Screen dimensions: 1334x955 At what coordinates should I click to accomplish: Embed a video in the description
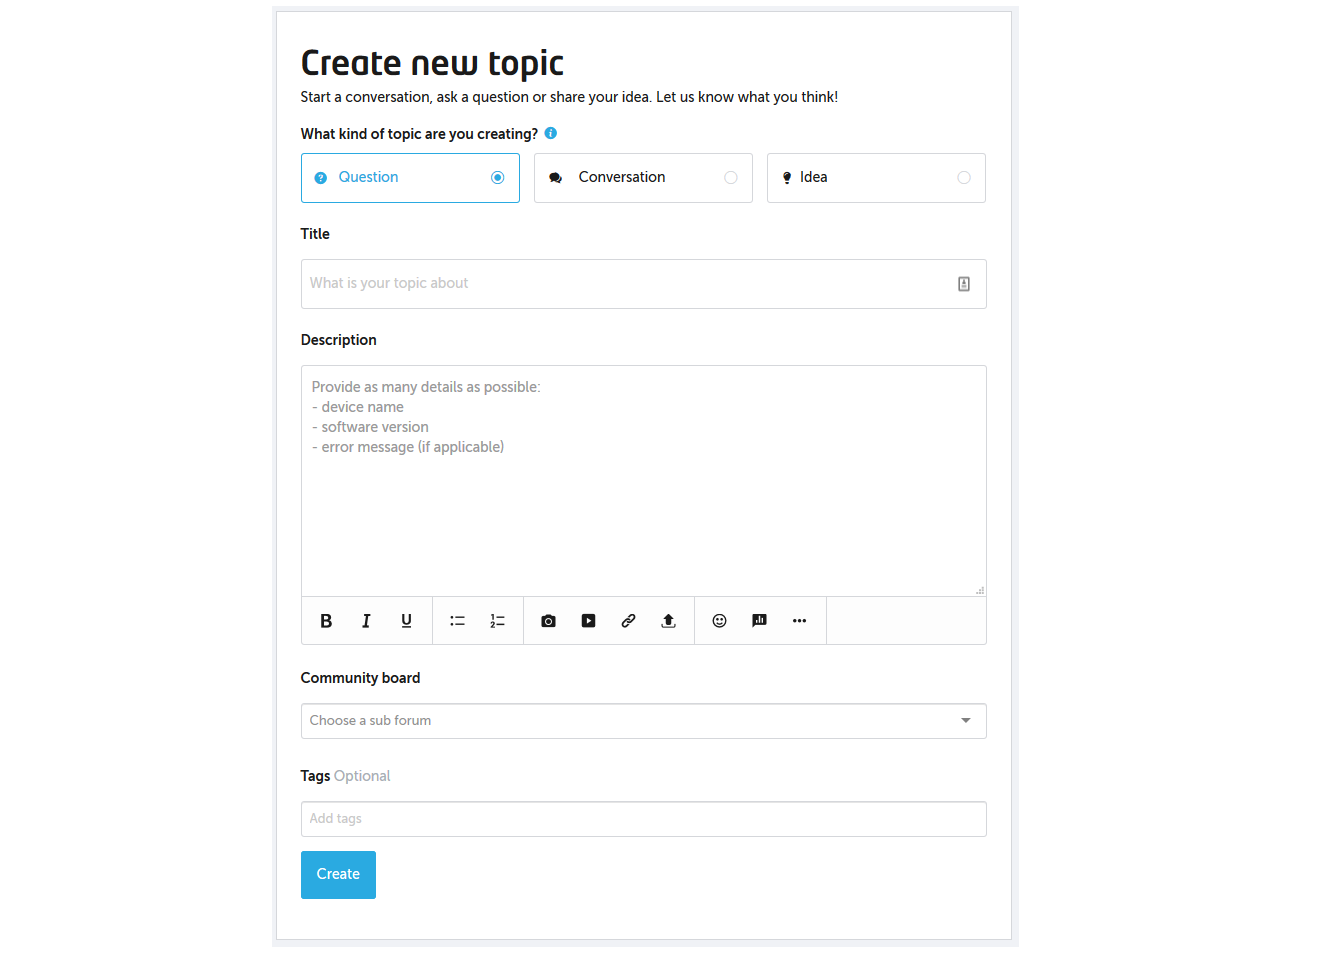pos(588,621)
